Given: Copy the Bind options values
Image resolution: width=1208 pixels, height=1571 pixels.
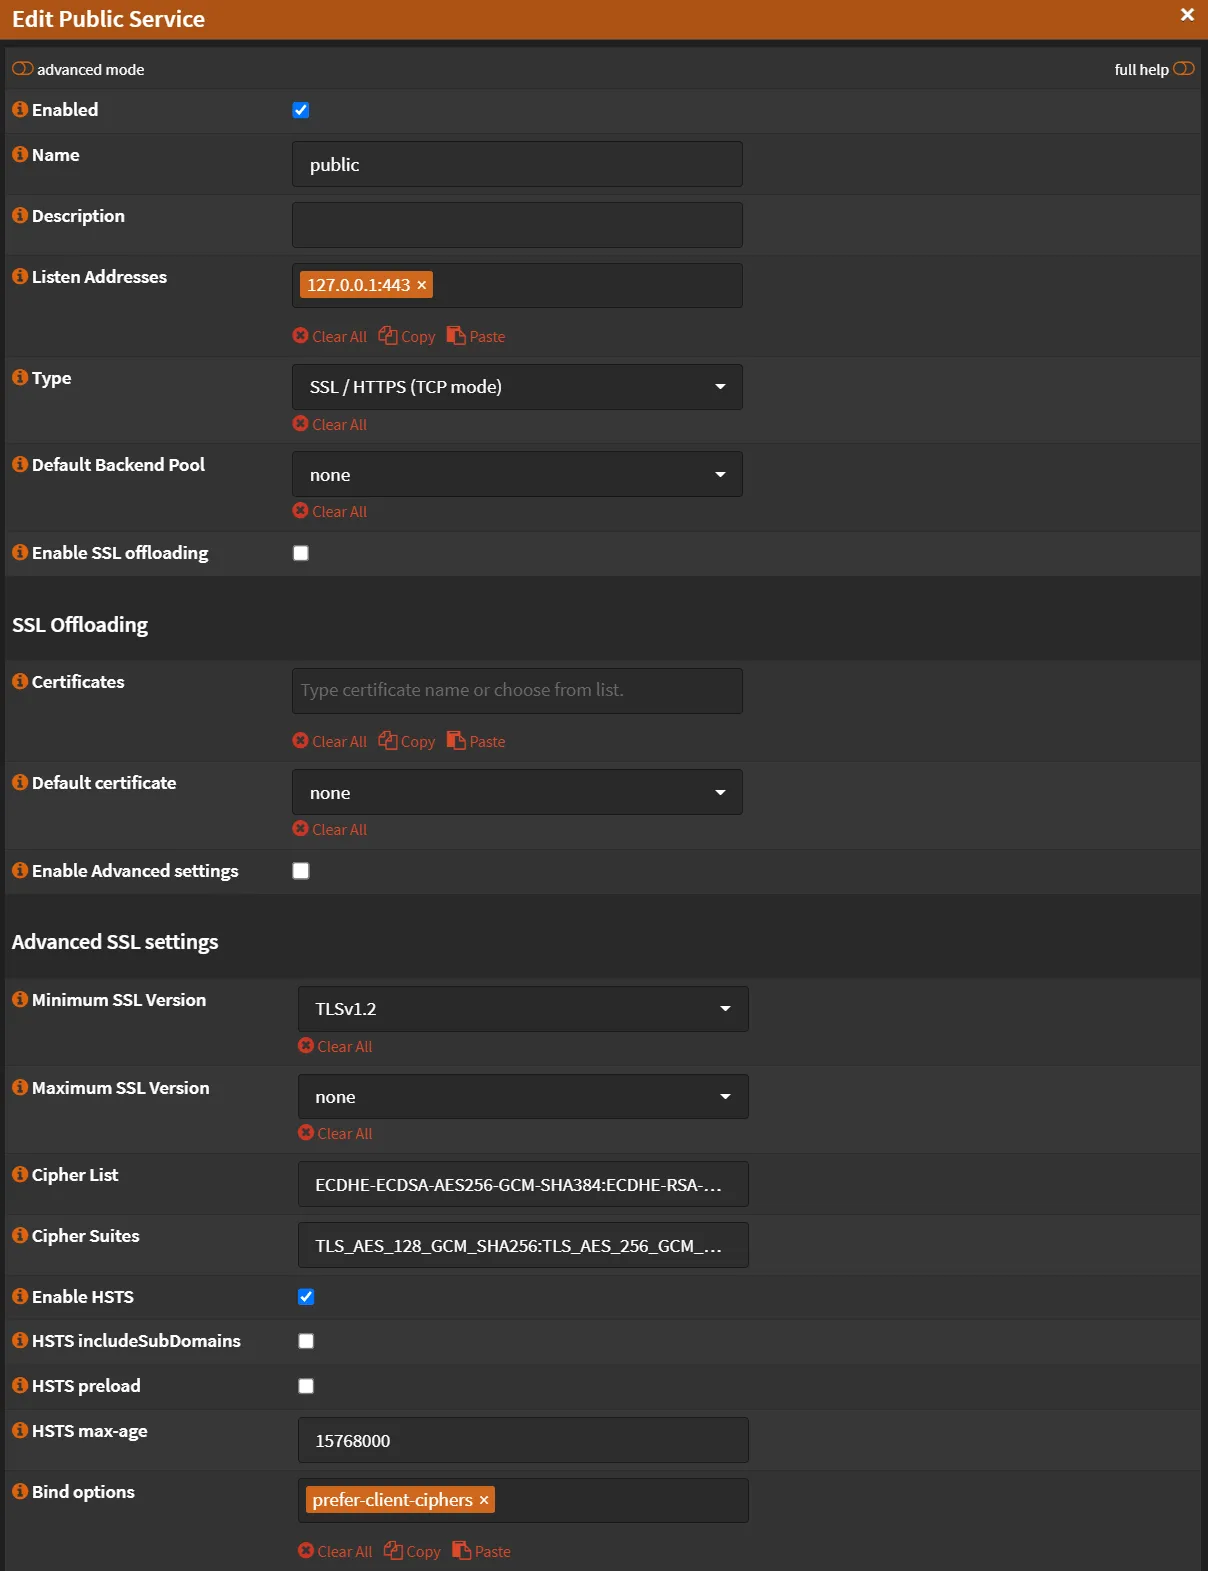Looking at the screenshot, I should click(412, 1552).
